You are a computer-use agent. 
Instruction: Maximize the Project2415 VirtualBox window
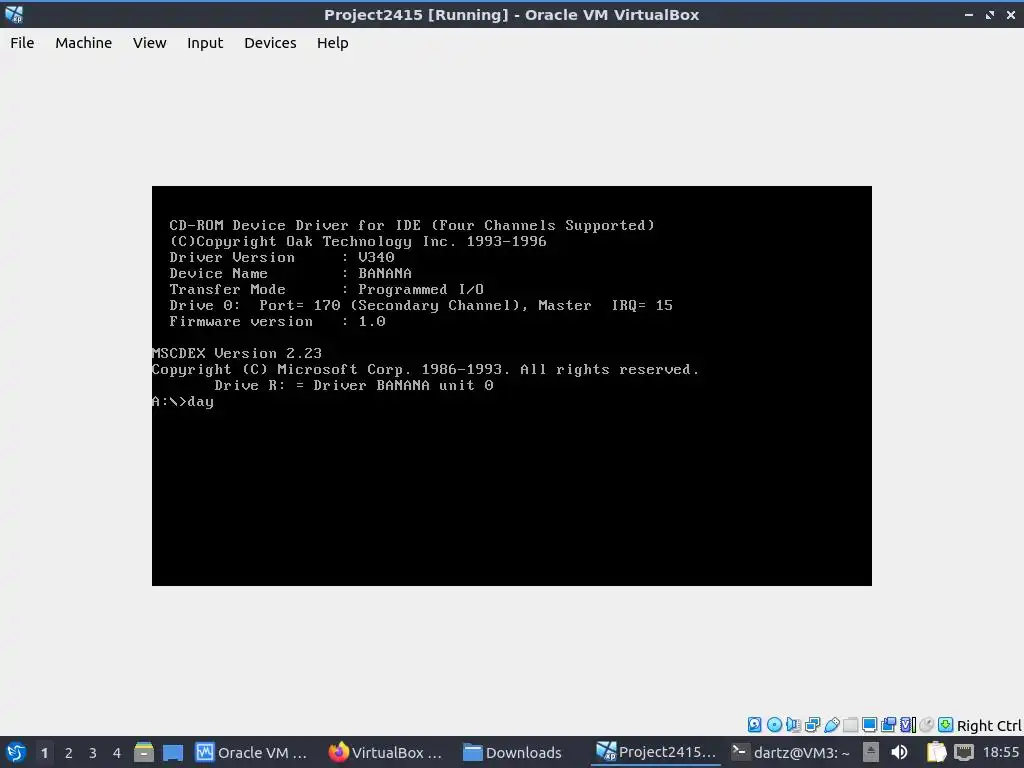point(990,14)
